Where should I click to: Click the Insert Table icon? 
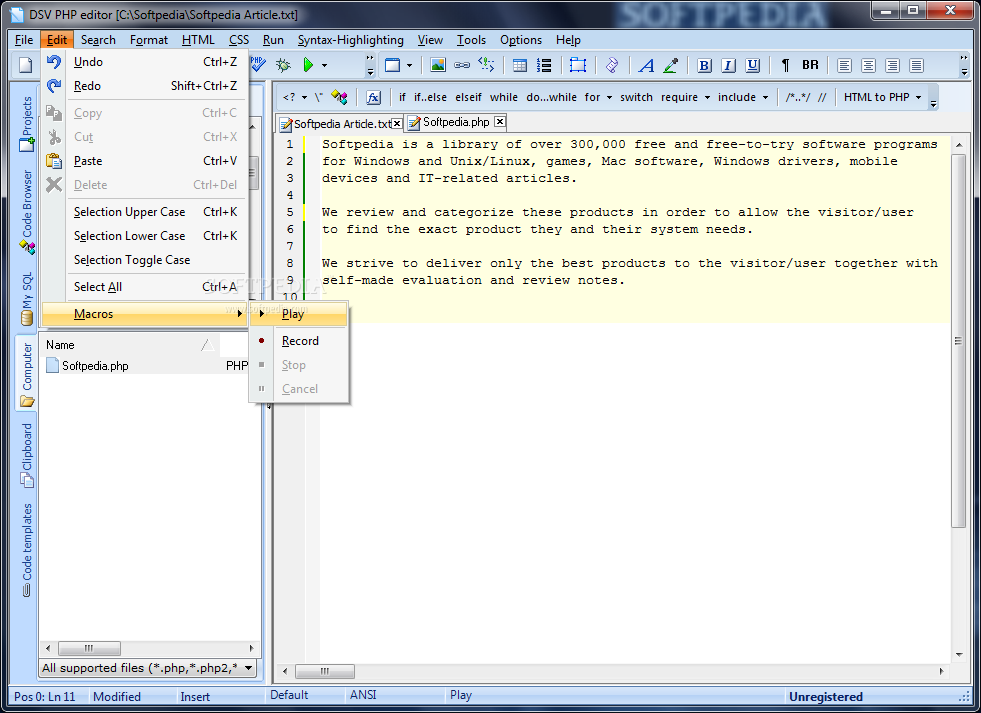519,65
